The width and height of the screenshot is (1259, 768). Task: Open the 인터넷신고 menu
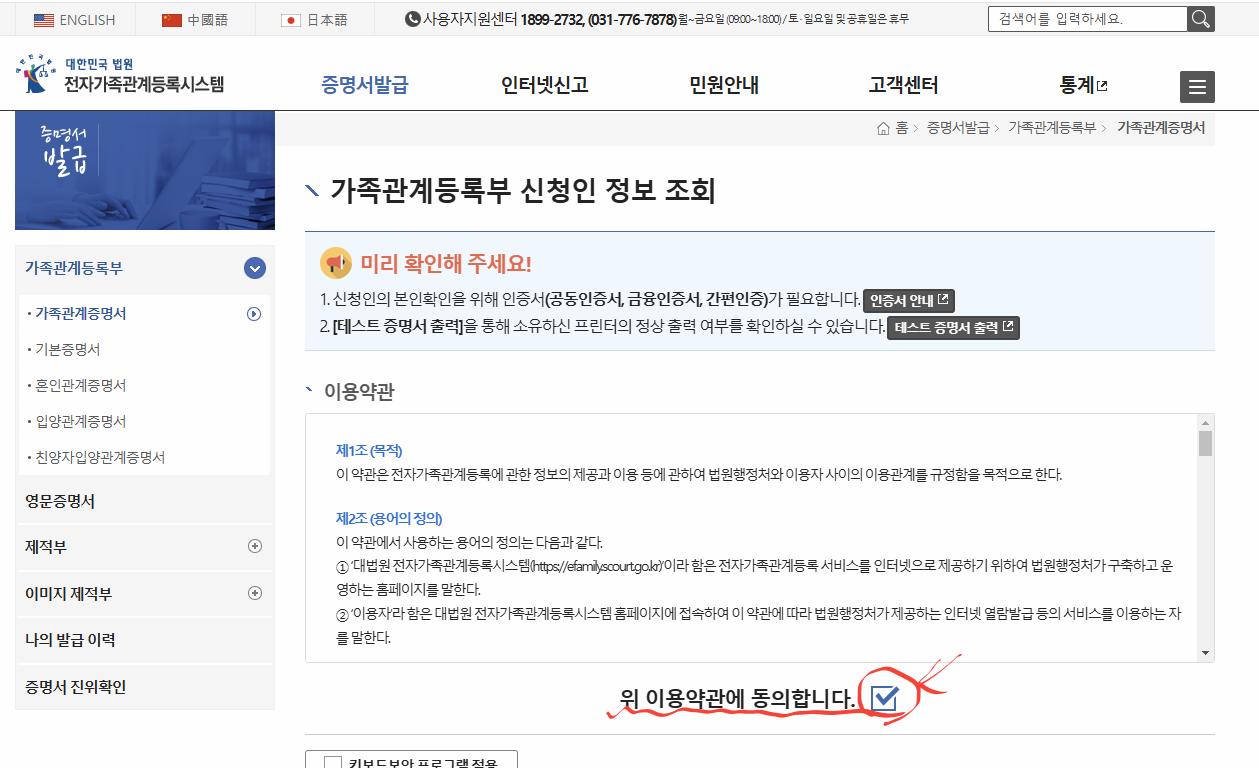pyautogui.click(x=543, y=86)
